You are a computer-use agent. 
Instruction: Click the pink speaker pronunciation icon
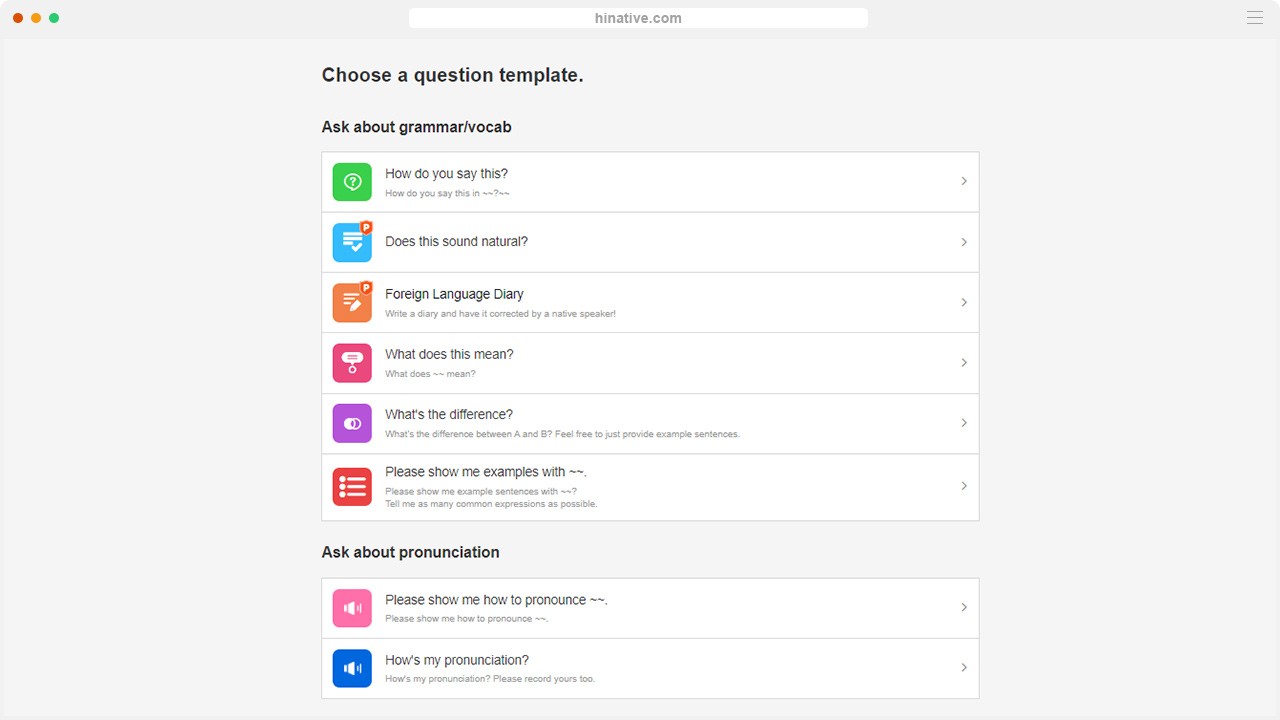coord(352,608)
